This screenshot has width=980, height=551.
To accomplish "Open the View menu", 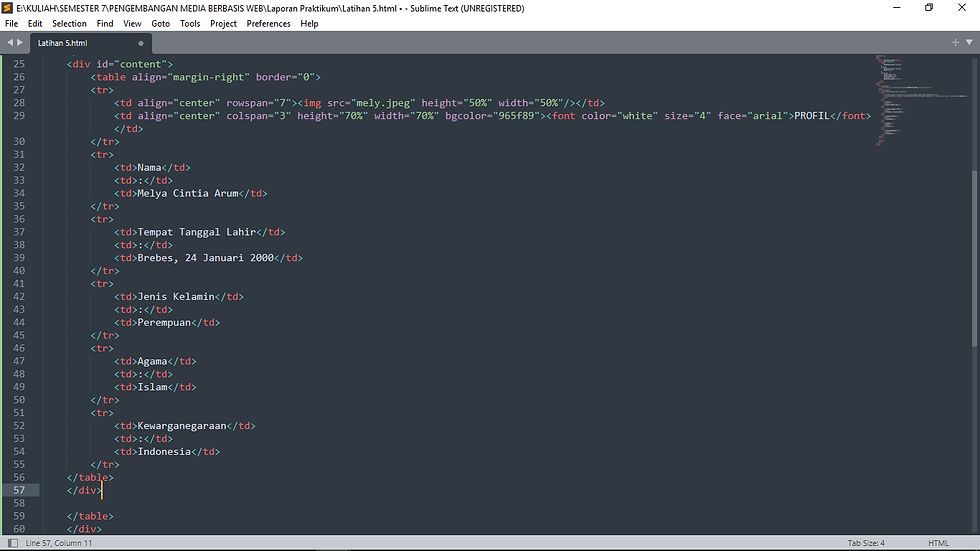I will click(132, 24).
